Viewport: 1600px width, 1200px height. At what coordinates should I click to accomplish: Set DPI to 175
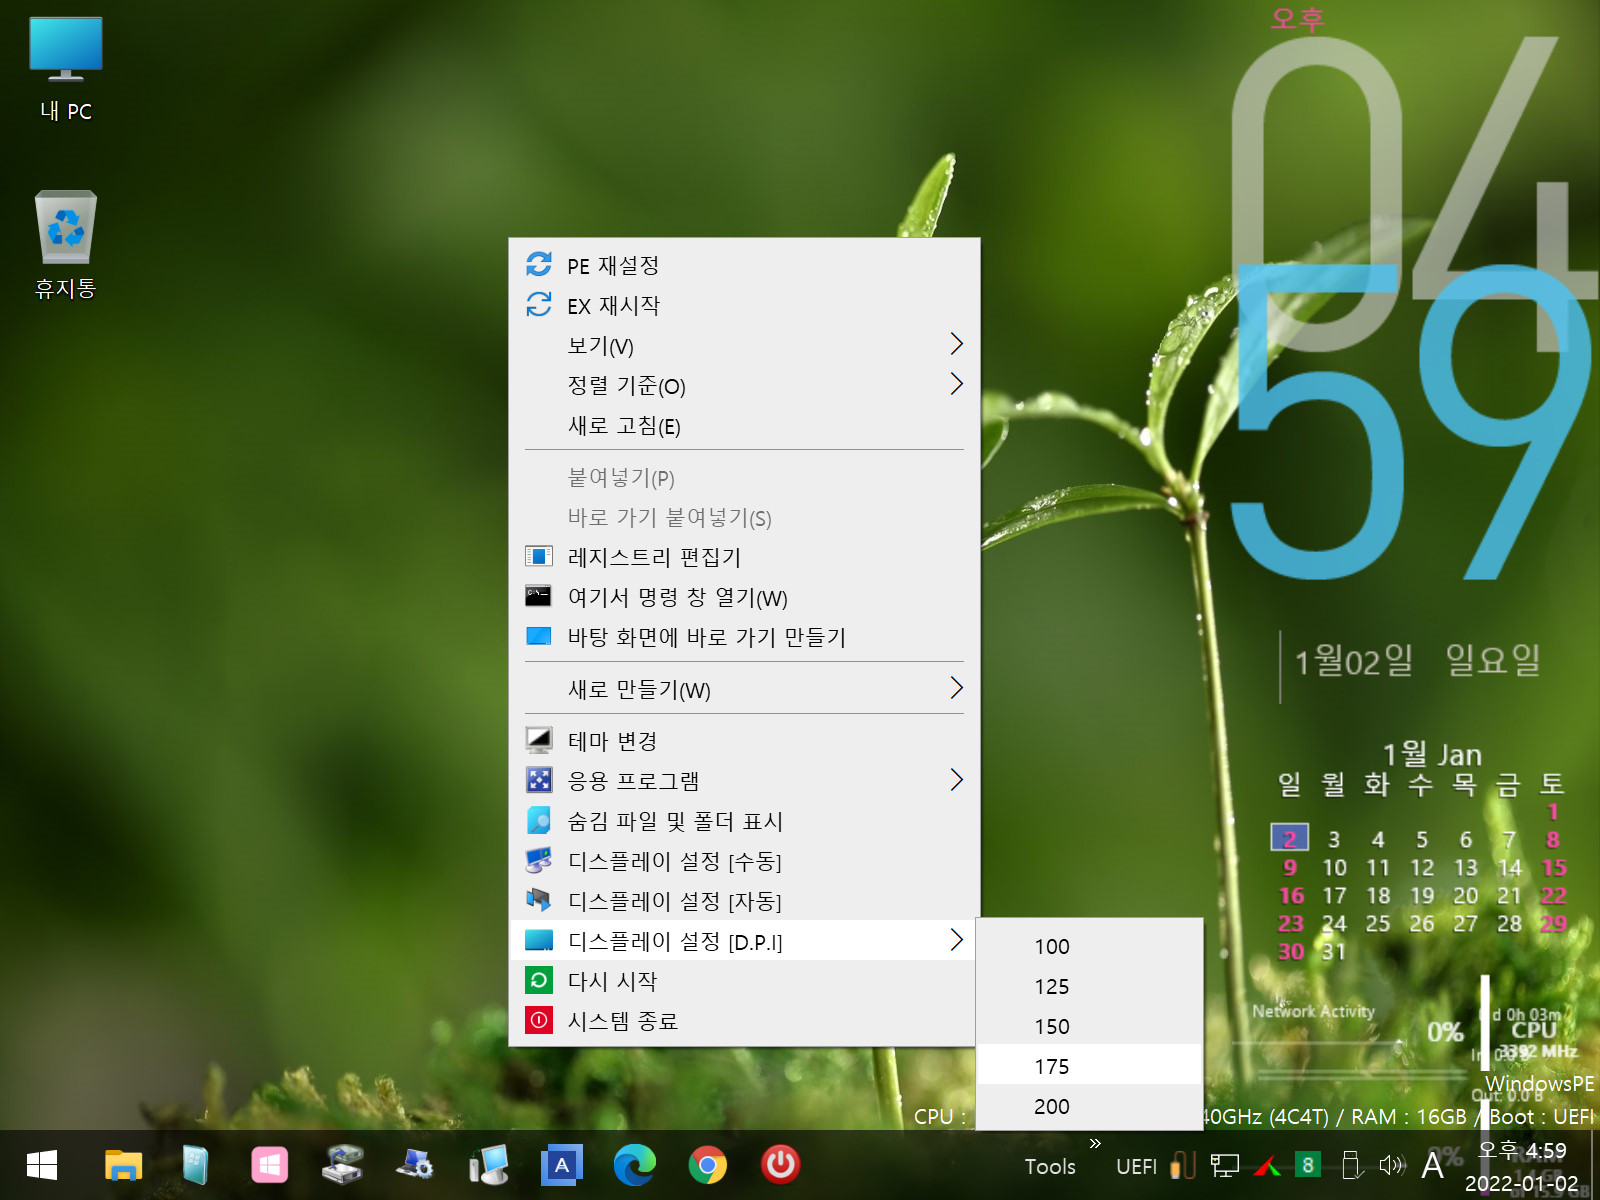[1089, 1066]
